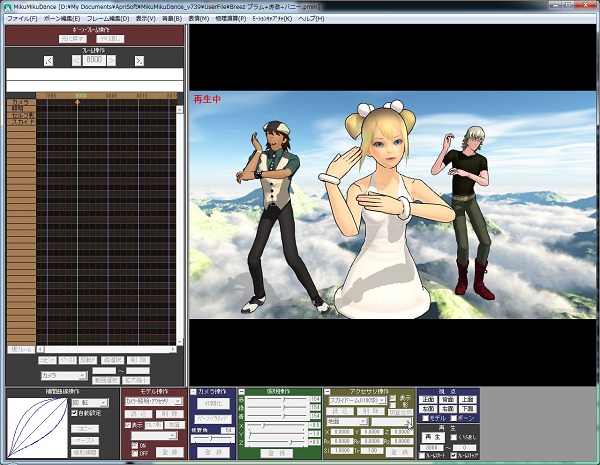The height and width of the screenshot is (465, 600).
Task: Click the Redo button in bone-frame panel
Action: click(x=110, y=39)
